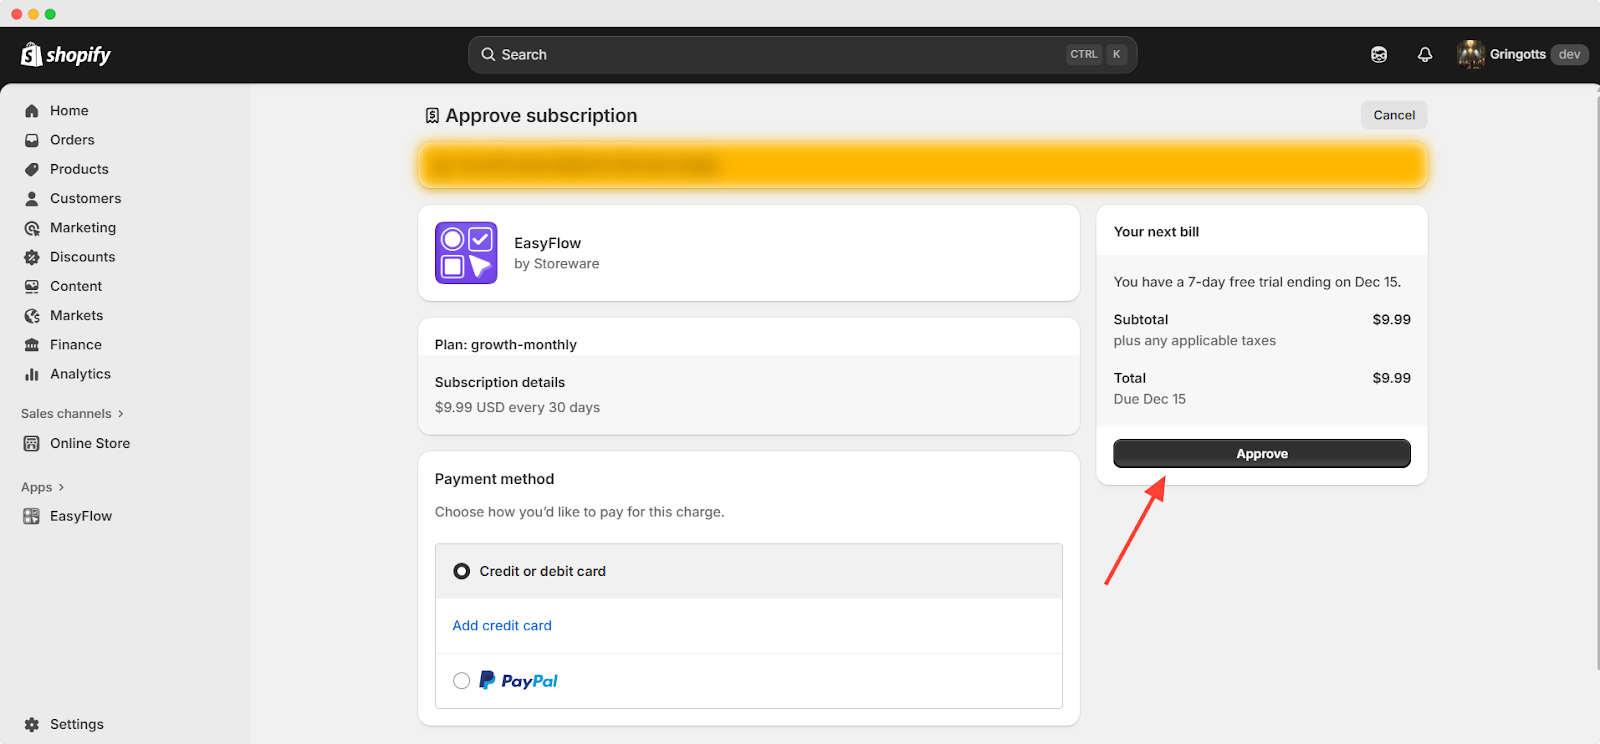Image resolution: width=1600 pixels, height=744 pixels.
Task: Click the Total $9.99 amount
Action: 1391,378
